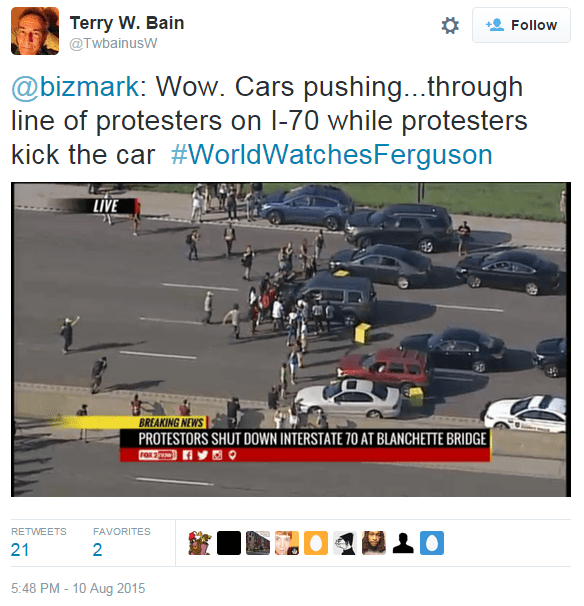
Task: Open the cartoon character retweeter avatar
Action: 200,543
